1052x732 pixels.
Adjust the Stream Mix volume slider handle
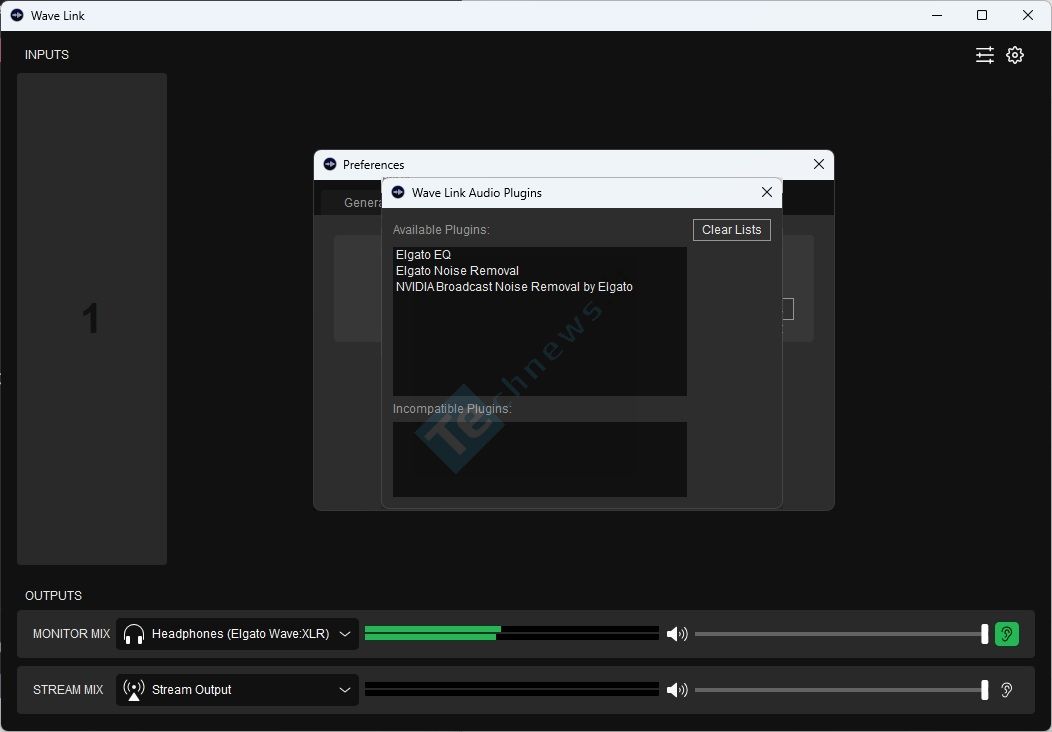tap(984, 690)
